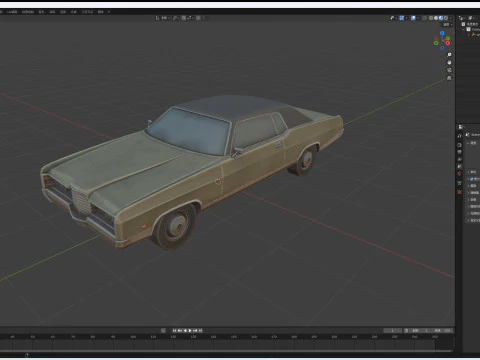Toggle perspective/orthographic grid button
480x360 pixels.
(449, 78)
